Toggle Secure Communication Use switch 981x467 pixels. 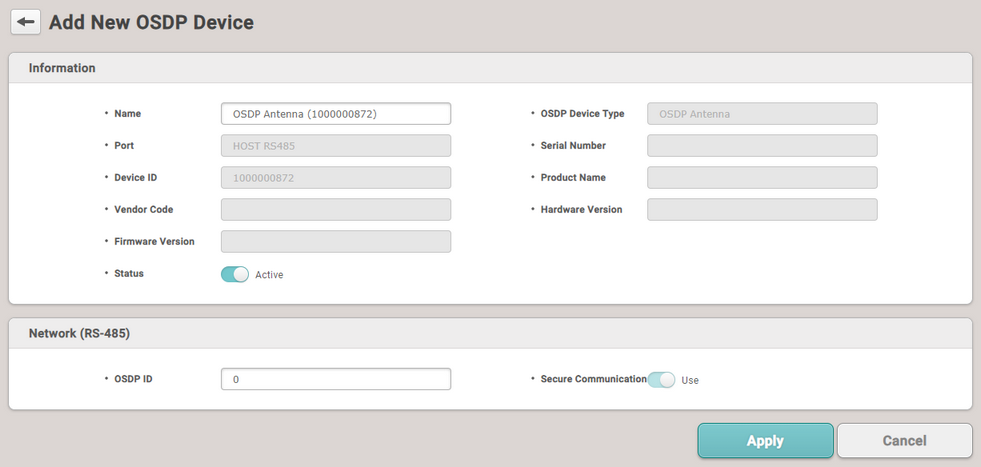pyautogui.click(x=661, y=379)
